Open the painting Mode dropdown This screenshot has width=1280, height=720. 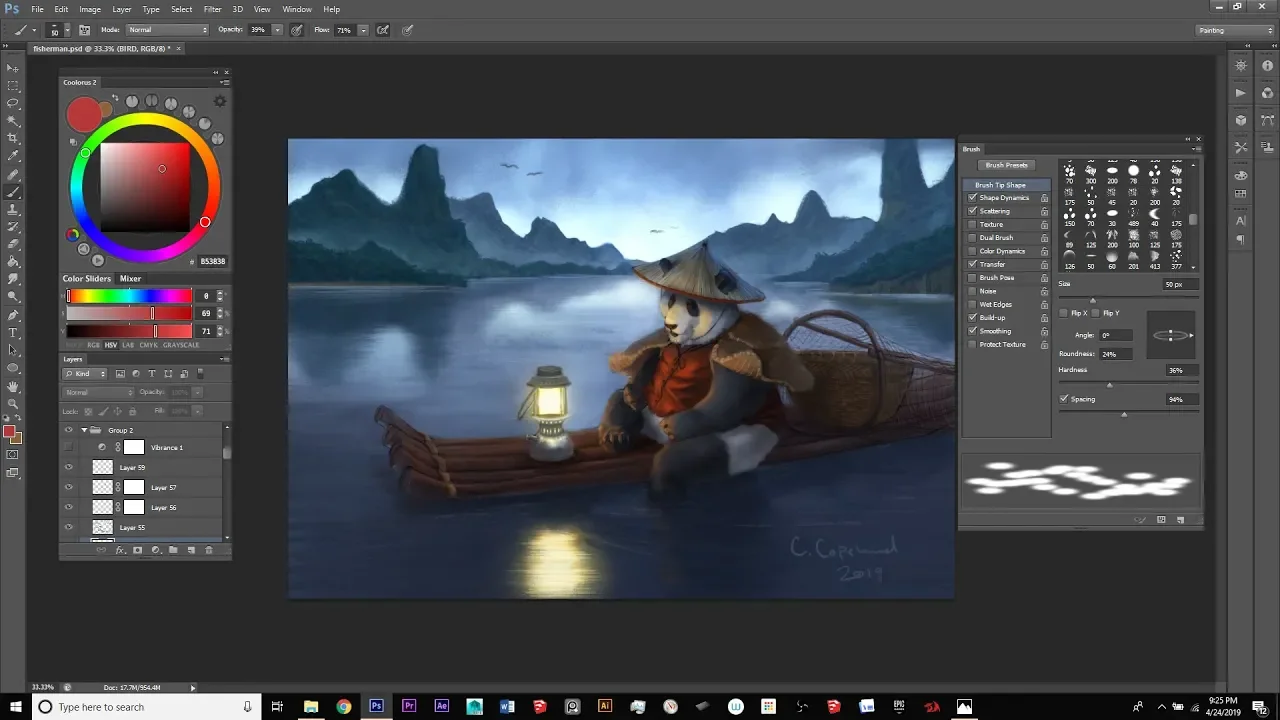pyautogui.click(x=167, y=30)
